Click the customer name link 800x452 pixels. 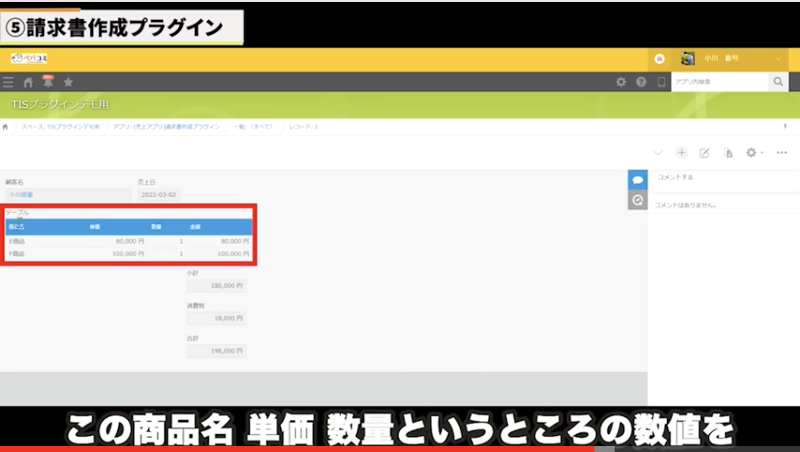tap(20, 195)
